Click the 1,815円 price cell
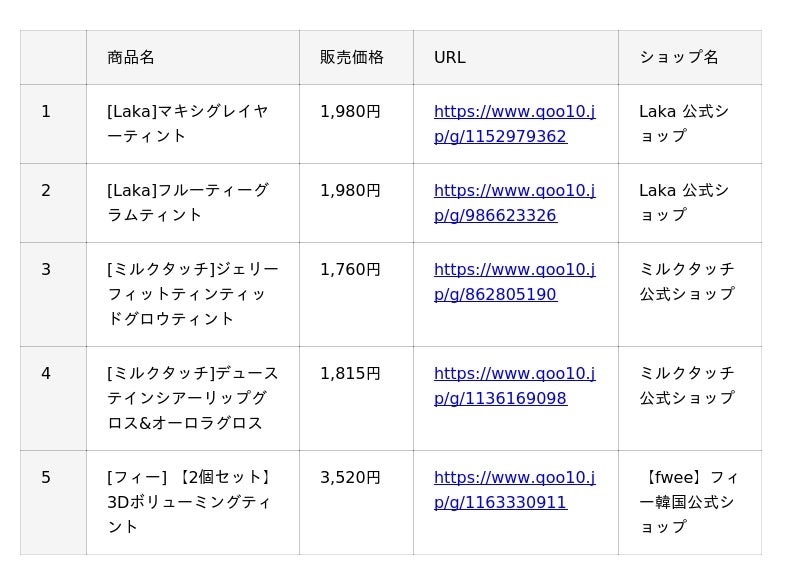The image size is (800, 585). point(350,374)
